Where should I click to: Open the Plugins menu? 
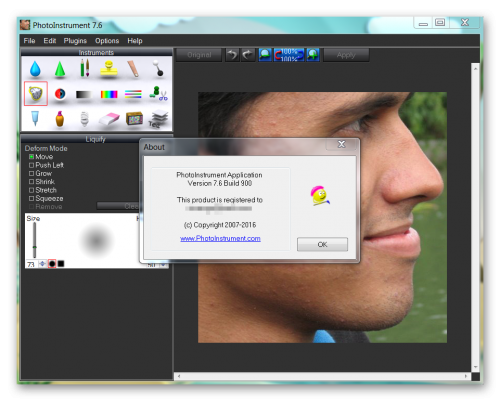coord(75,41)
